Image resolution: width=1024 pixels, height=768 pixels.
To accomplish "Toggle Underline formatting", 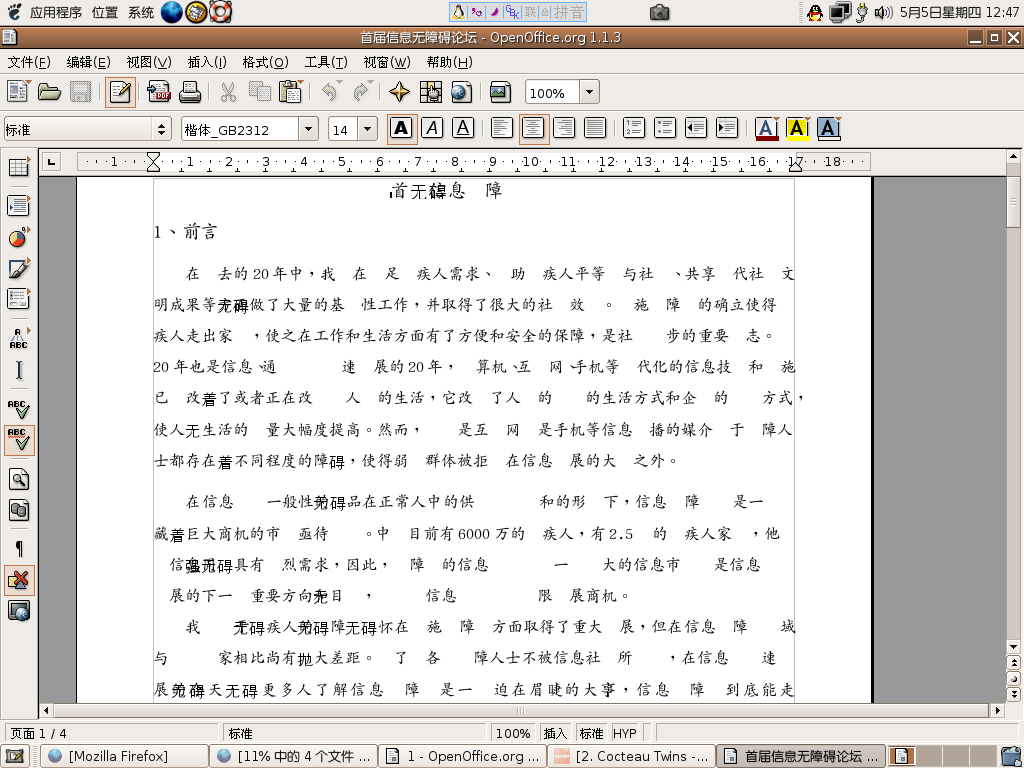I will click(x=463, y=129).
